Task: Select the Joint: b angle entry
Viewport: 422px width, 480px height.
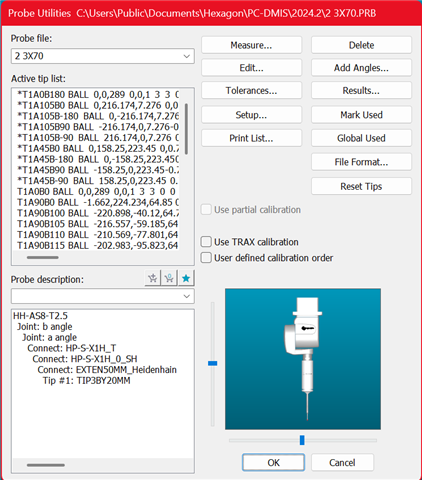Action: click(45, 327)
